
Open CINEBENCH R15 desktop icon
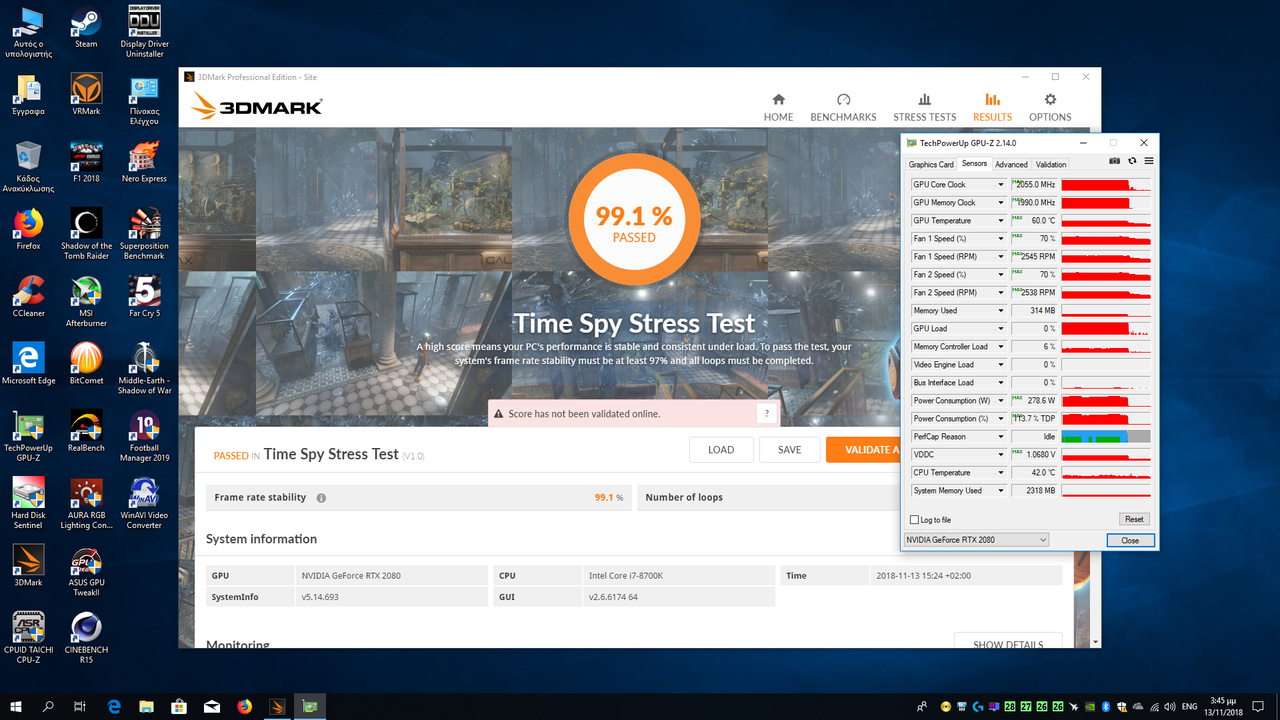pyautogui.click(x=86, y=635)
